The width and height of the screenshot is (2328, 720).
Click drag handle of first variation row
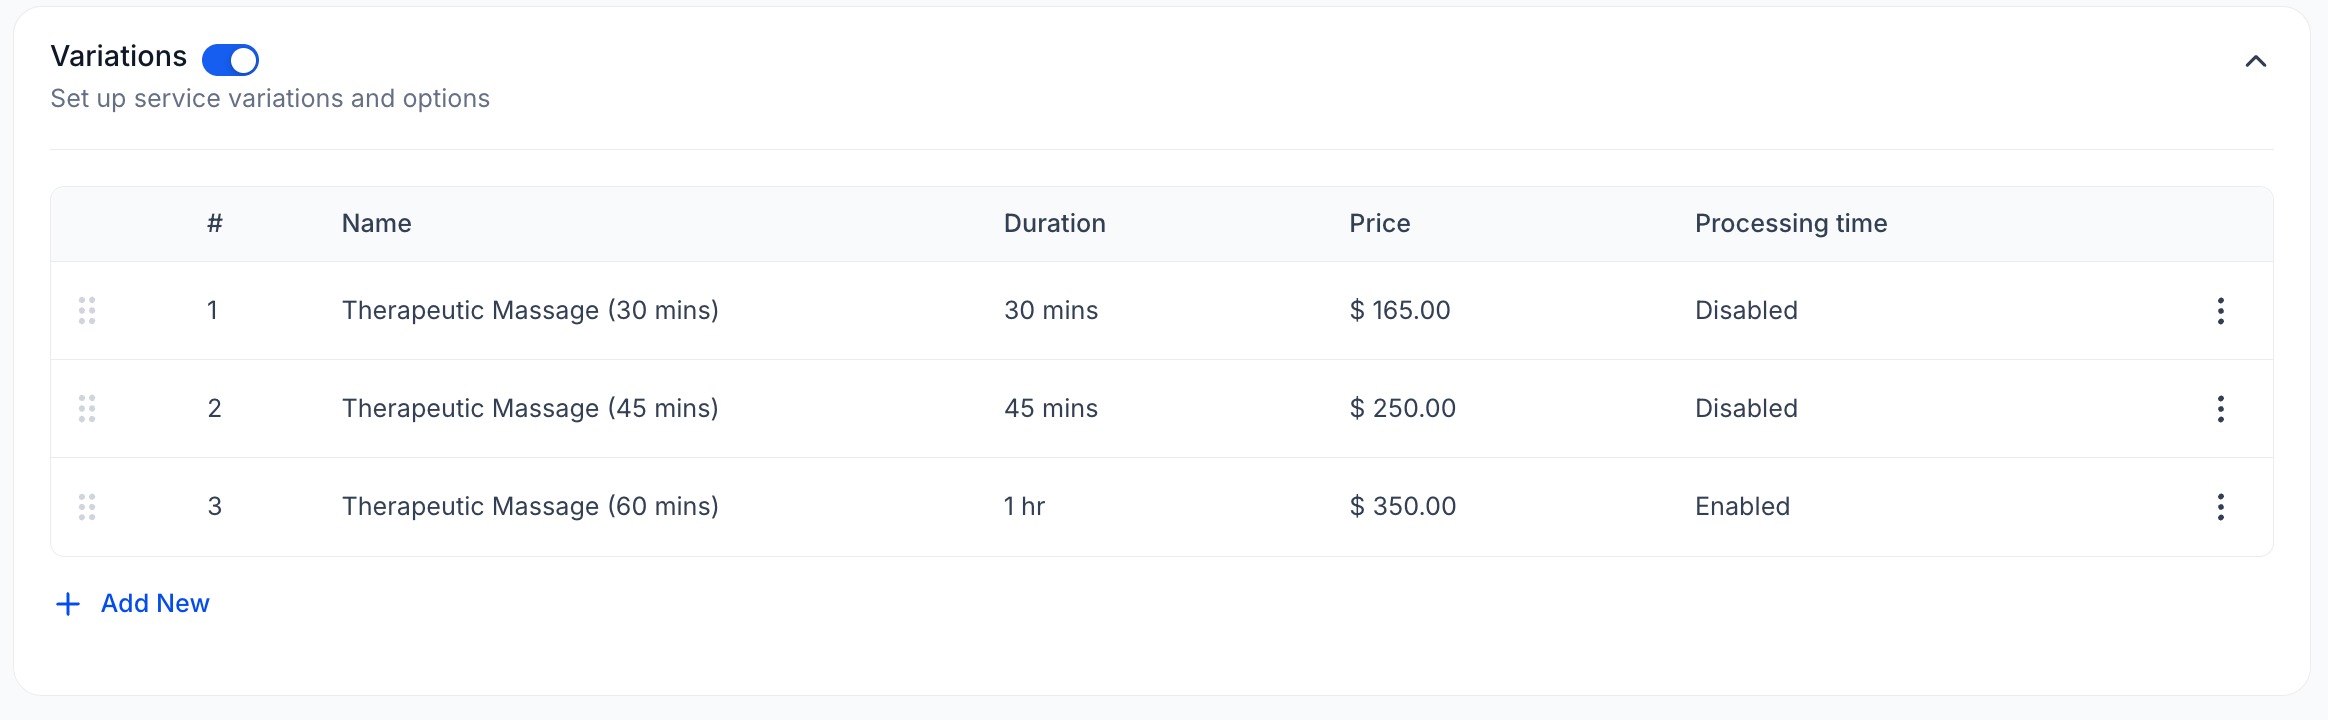[x=87, y=311]
